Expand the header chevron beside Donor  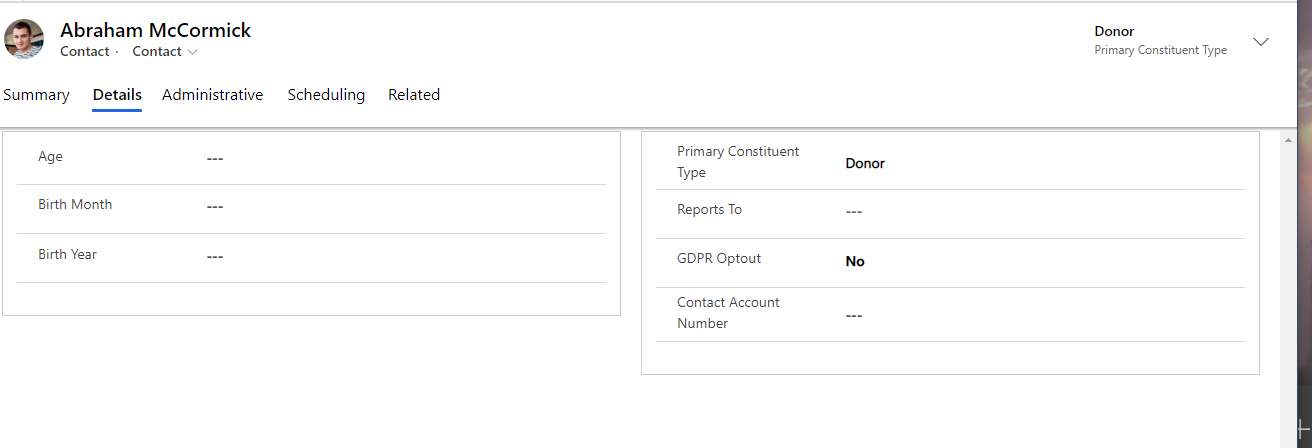pos(1261,42)
